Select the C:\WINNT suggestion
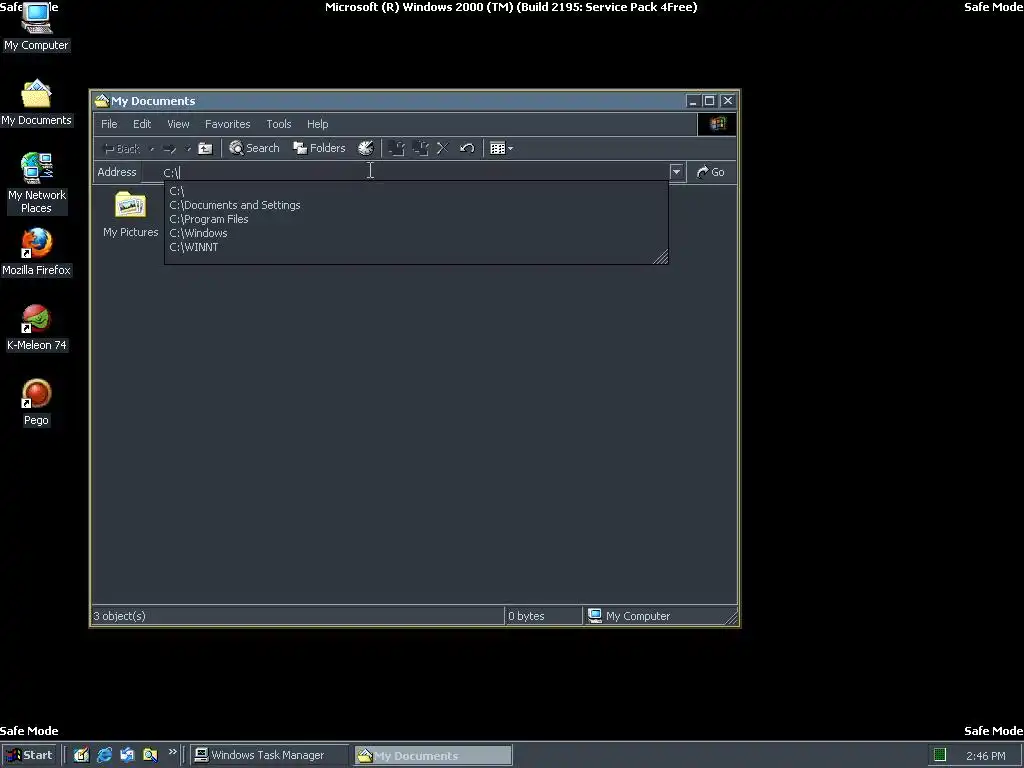The width and height of the screenshot is (1024, 768). pyautogui.click(x=416, y=248)
